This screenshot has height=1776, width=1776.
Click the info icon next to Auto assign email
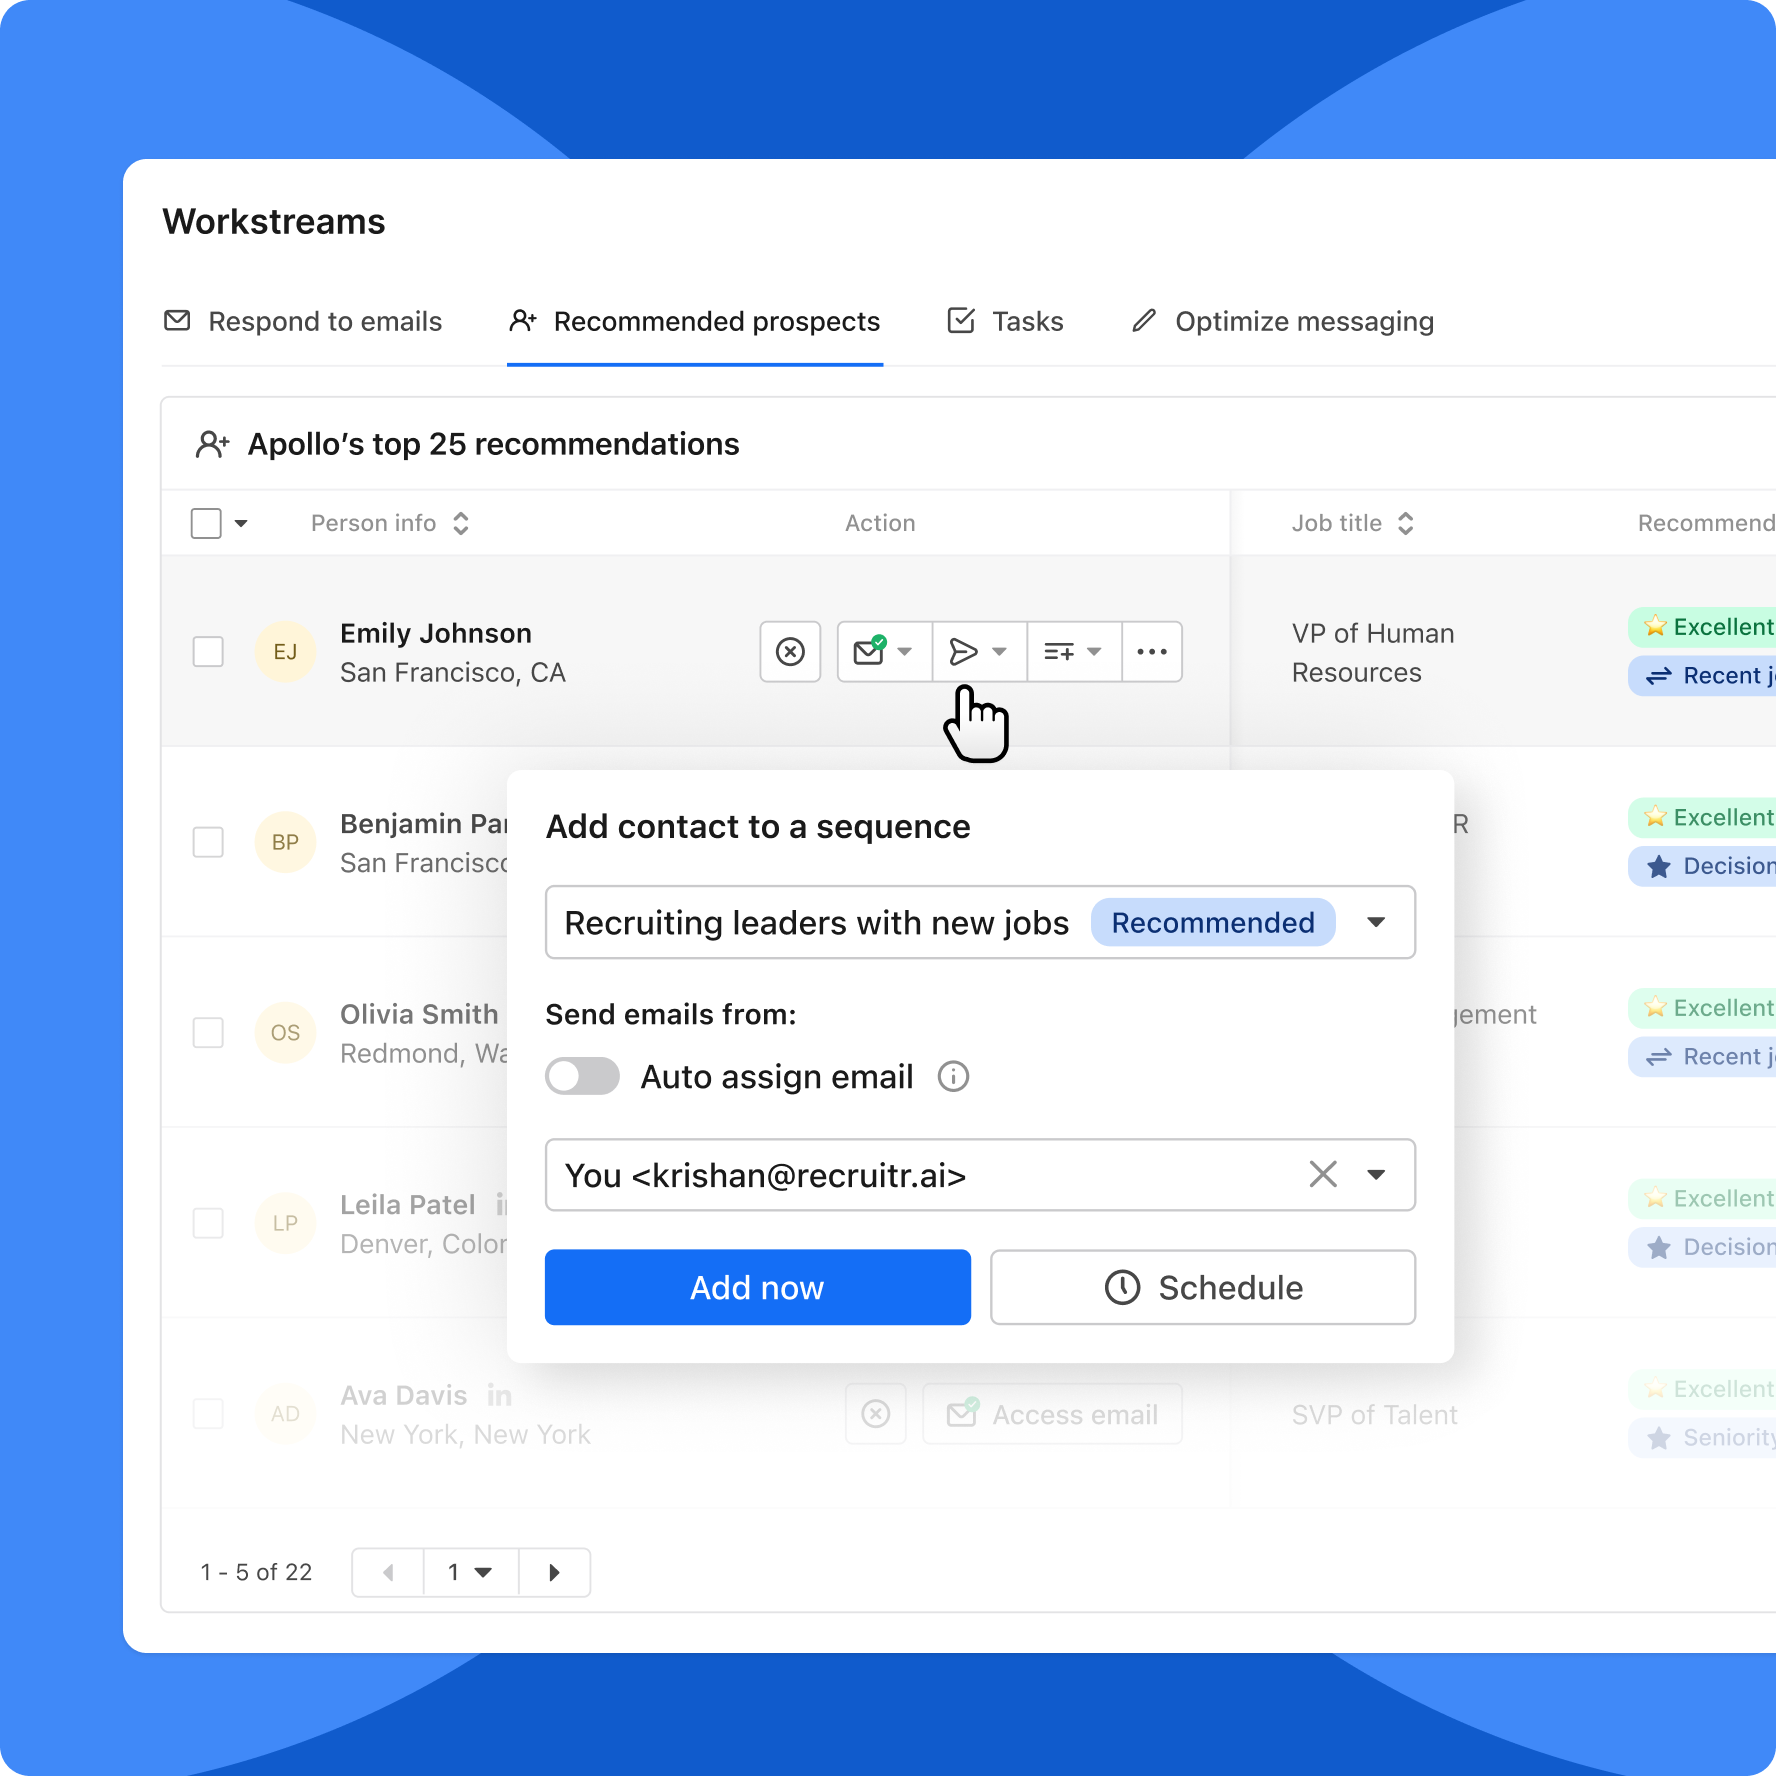click(x=953, y=1077)
